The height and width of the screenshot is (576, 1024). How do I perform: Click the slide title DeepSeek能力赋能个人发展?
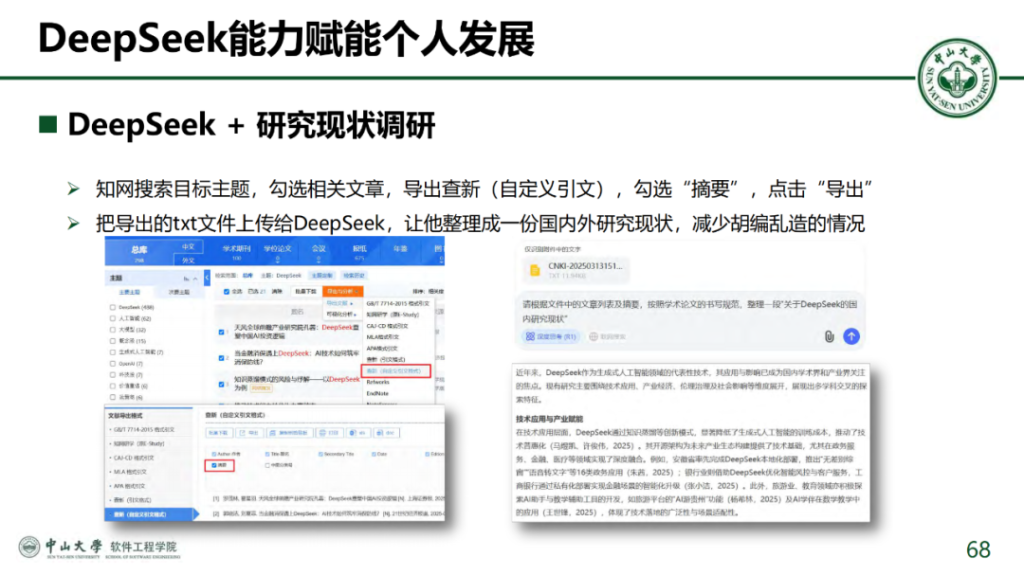(286, 39)
